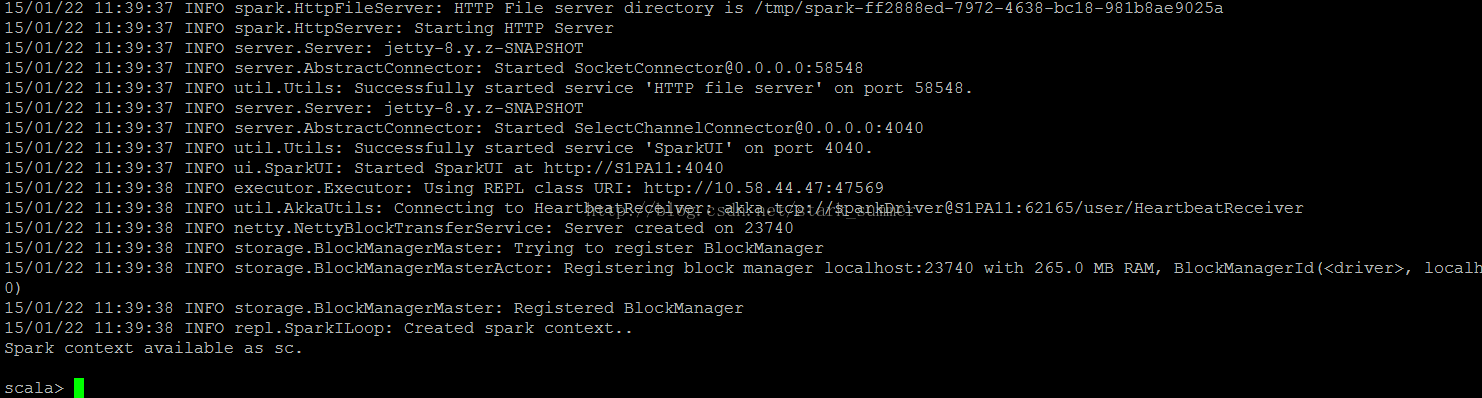The image size is (1482, 398).
Task: Click SelectChannelConnector@0.0.0.0:4040 text
Action: pyautogui.click(x=748, y=128)
